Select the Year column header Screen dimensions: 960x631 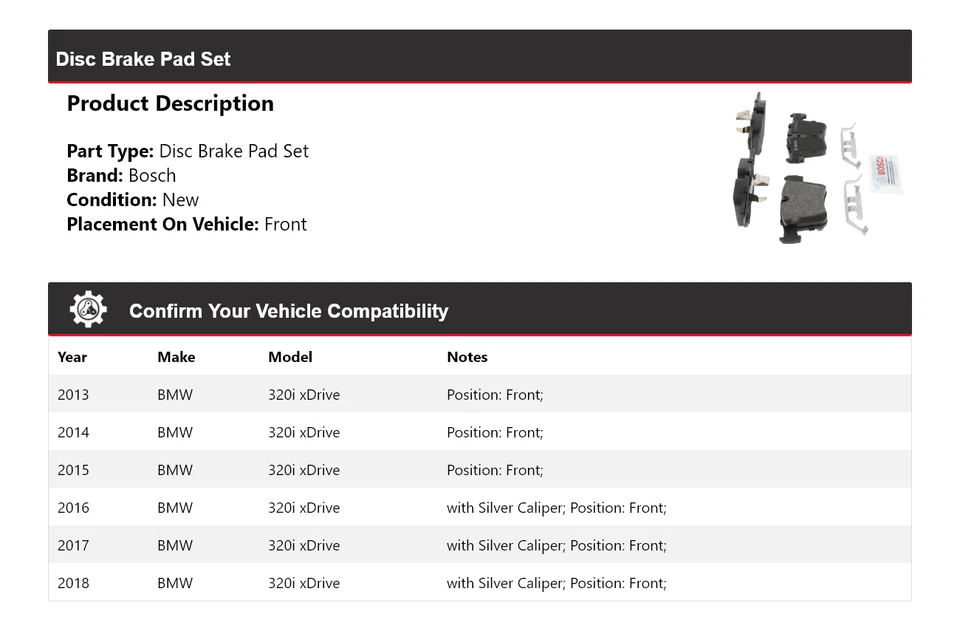click(x=72, y=357)
